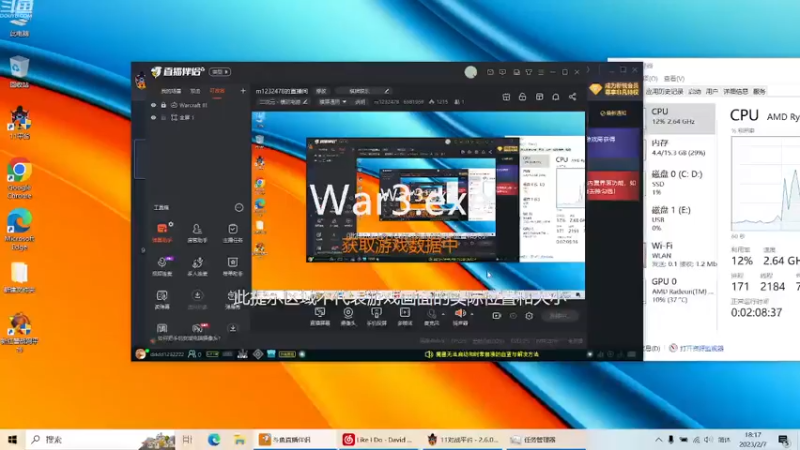Open the Recycle Bin on the desktop
Screen dimensions: 800x450
tap(19, 71)
